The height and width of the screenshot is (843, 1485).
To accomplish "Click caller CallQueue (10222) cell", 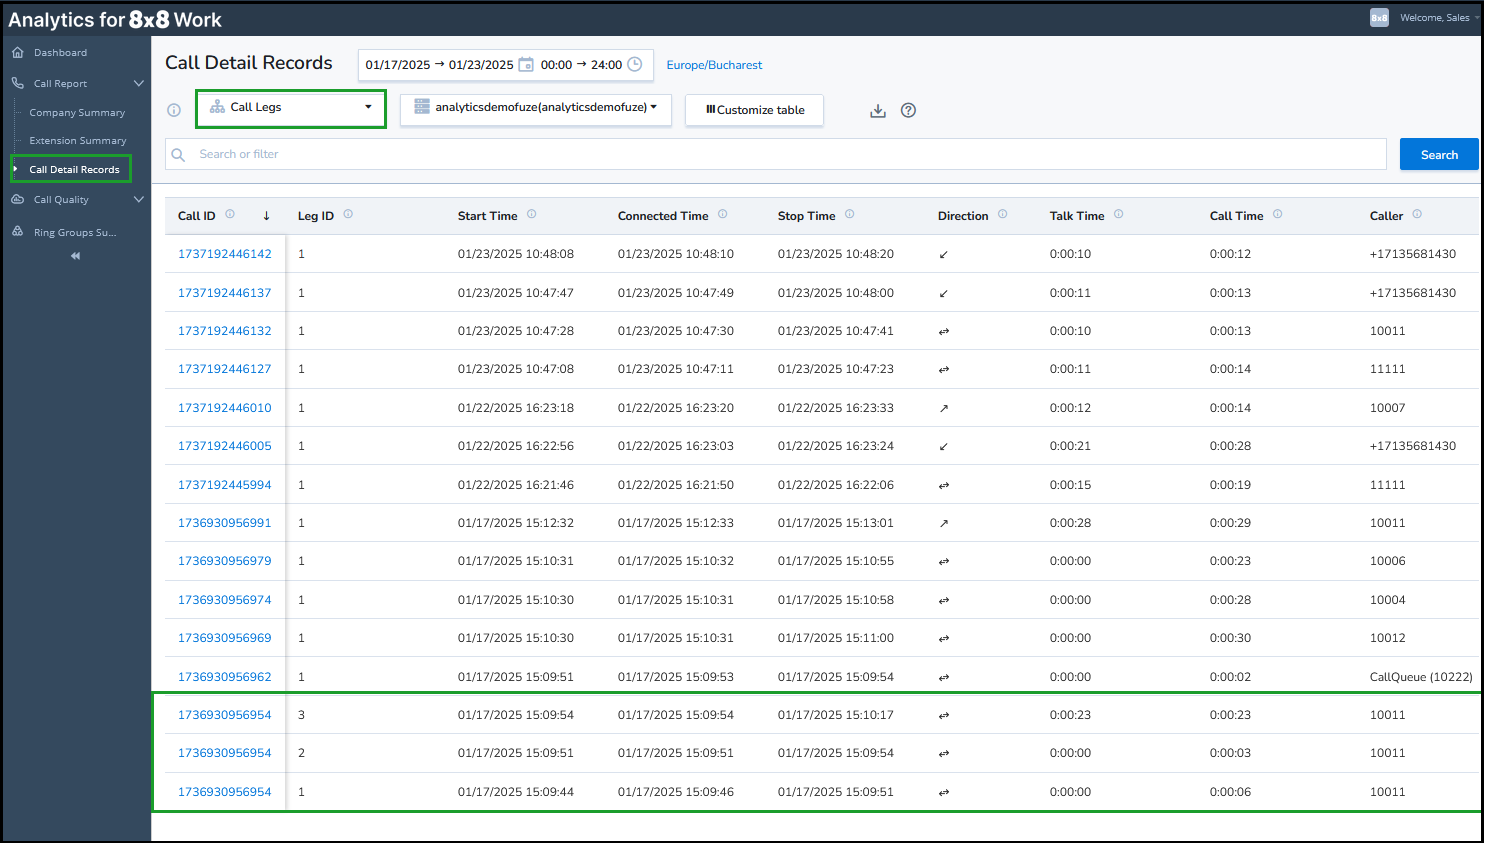I will click(1421, 677).
